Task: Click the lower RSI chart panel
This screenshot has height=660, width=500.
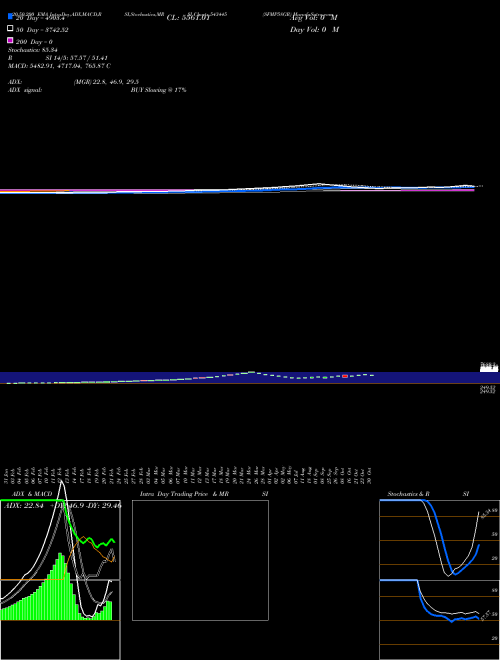Action: [x=440, y=620]
